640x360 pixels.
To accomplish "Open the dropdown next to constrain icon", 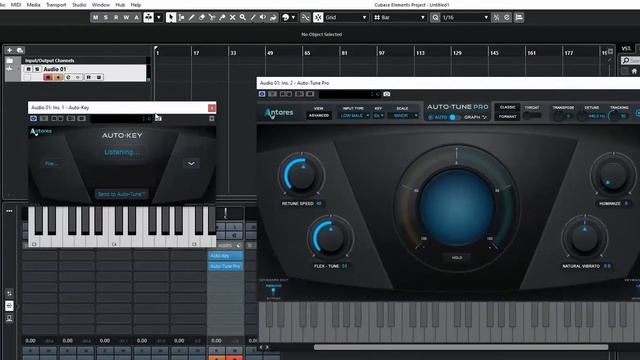I will (x=159, y=18).
